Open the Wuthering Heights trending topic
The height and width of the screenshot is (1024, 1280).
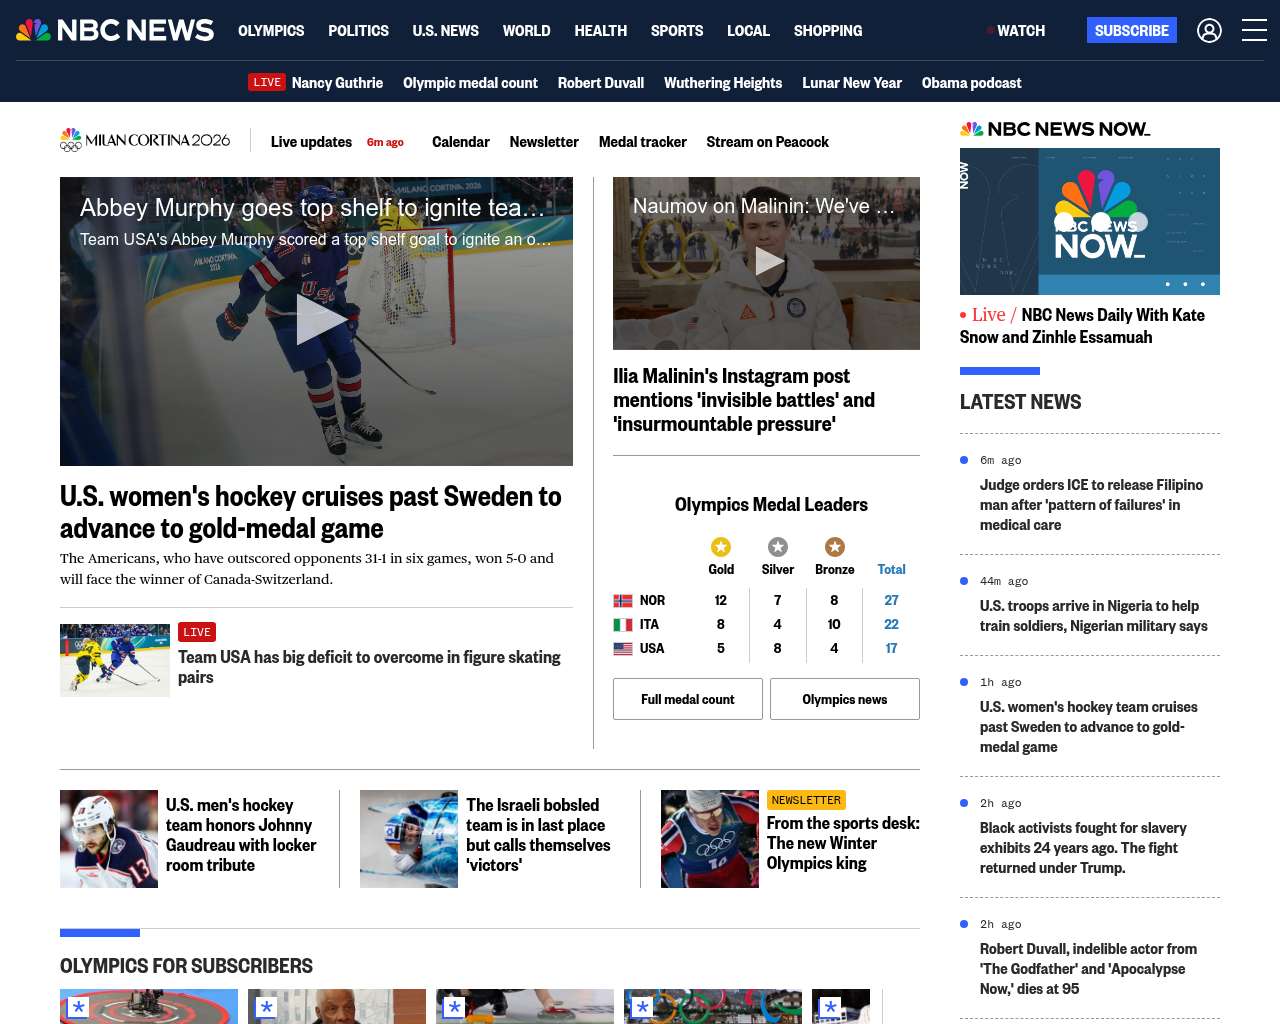click(x=723, y=83)
